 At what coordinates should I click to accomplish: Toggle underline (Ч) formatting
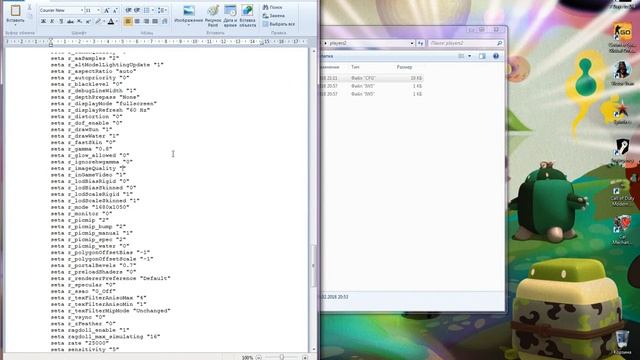61,21
